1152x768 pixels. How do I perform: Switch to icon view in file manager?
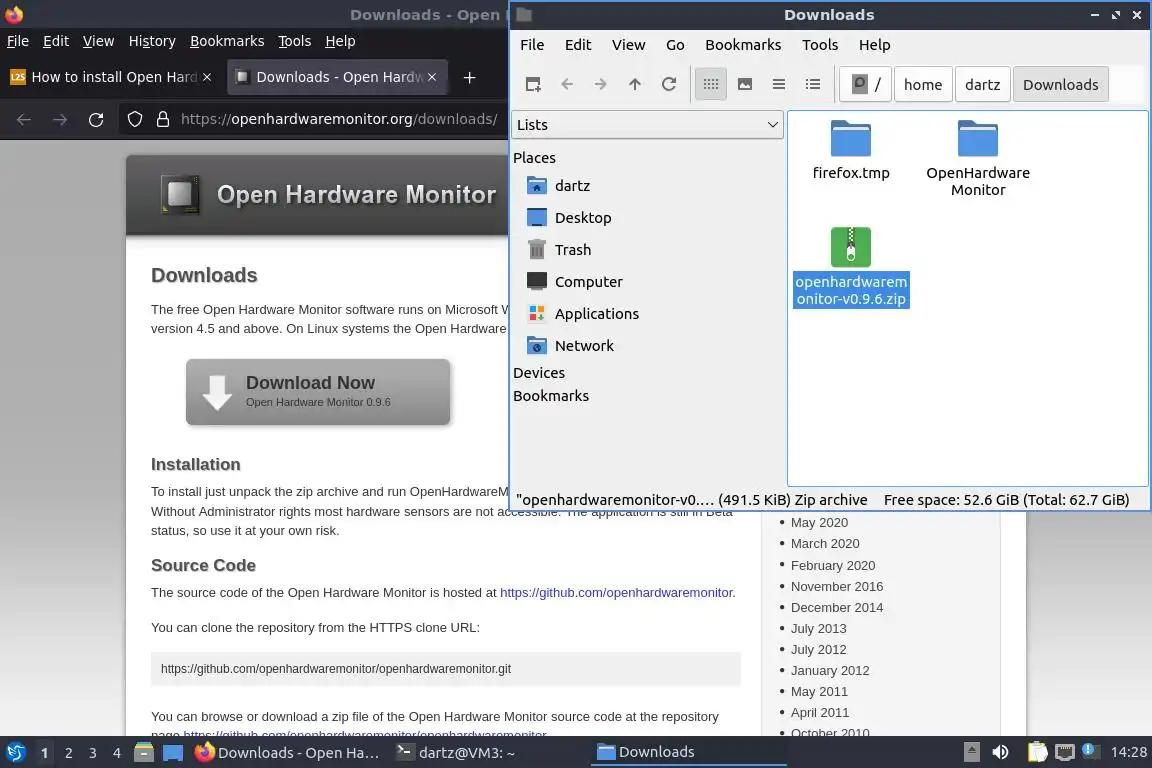(x=710, y=85)
